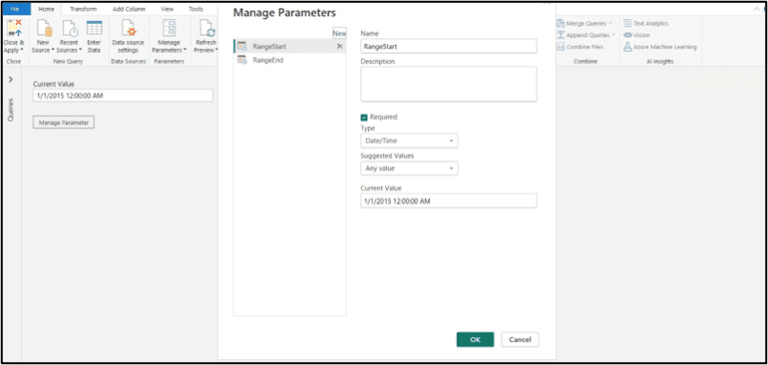This screenshot has width=768, height=365.
Task: Toggle the Required checkbox
Action: coord(364,117)
